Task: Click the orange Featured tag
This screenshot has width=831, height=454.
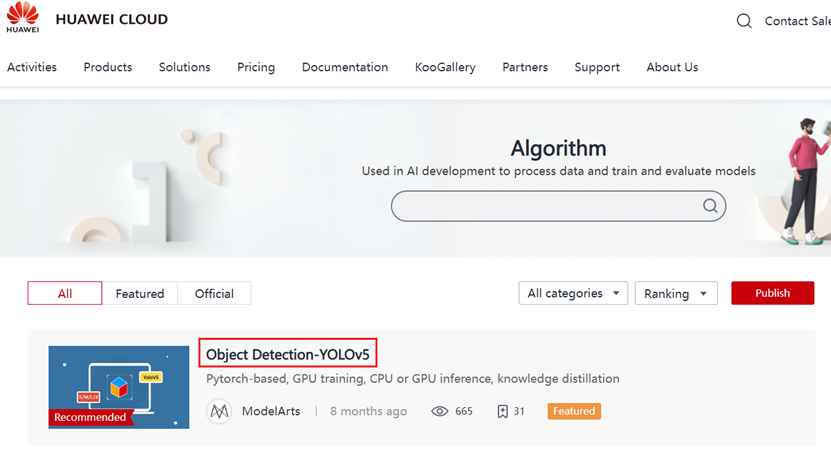Action: coord(574,411)
